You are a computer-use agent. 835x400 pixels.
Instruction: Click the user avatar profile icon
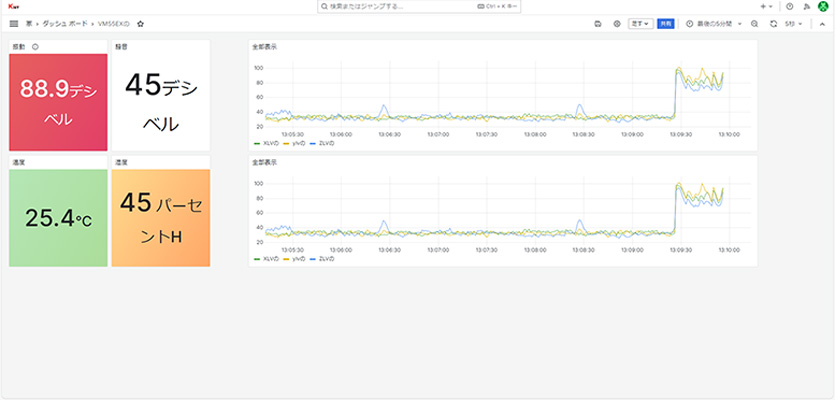click(823, 6)
